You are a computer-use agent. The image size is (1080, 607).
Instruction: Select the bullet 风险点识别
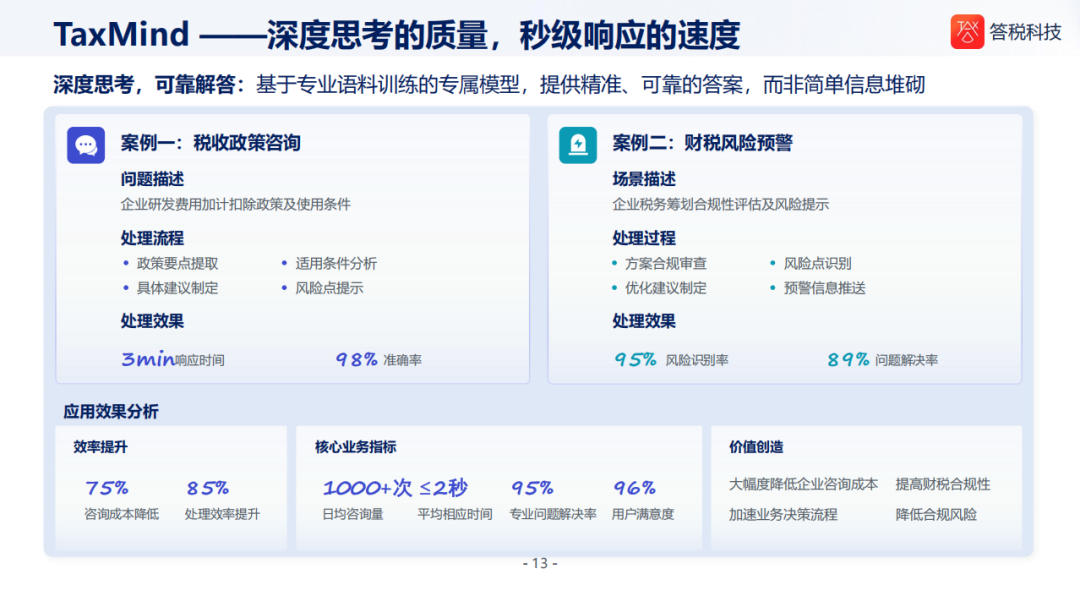pos(818,263)
